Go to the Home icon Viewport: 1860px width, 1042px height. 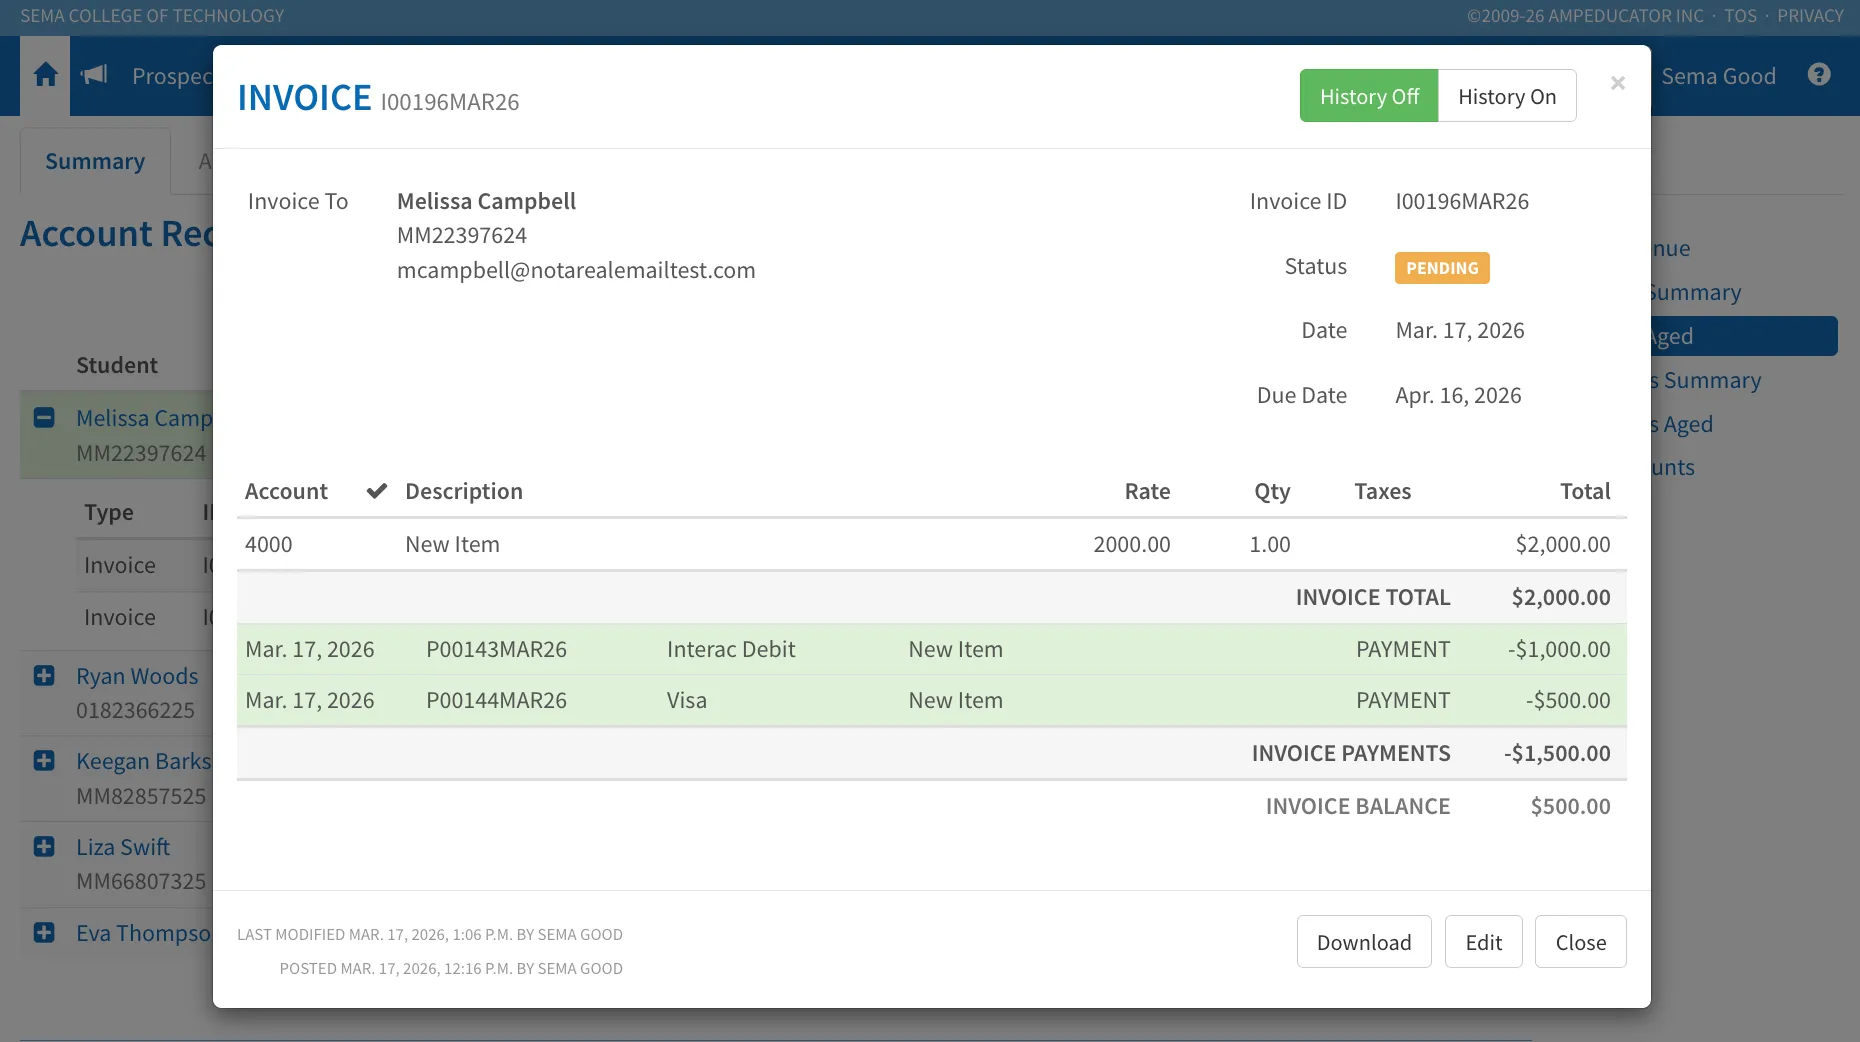45,75
